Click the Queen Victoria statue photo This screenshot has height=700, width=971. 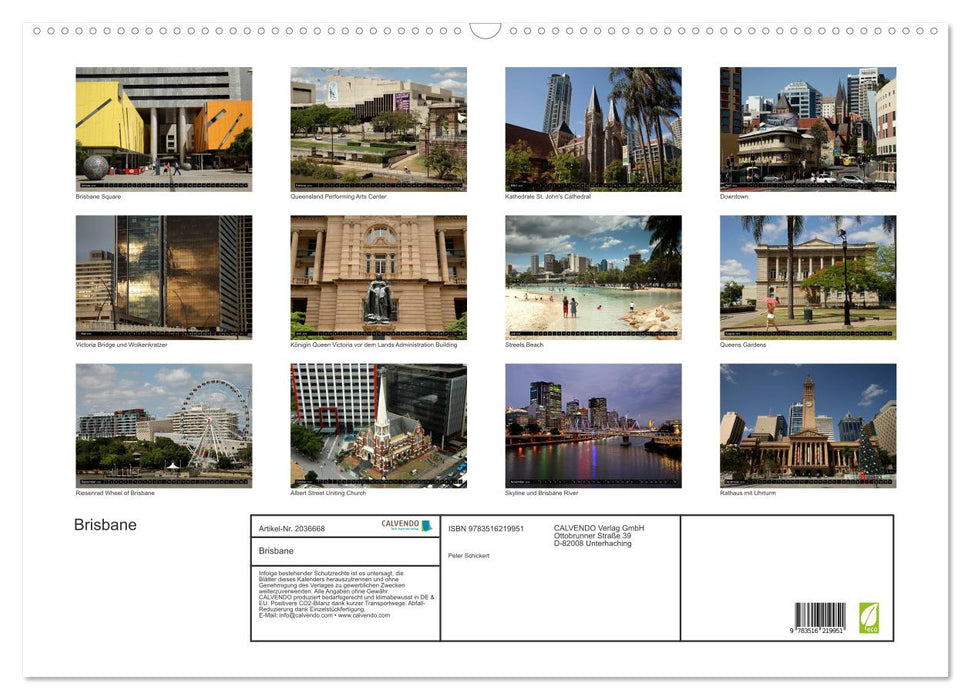pos(378,276)
